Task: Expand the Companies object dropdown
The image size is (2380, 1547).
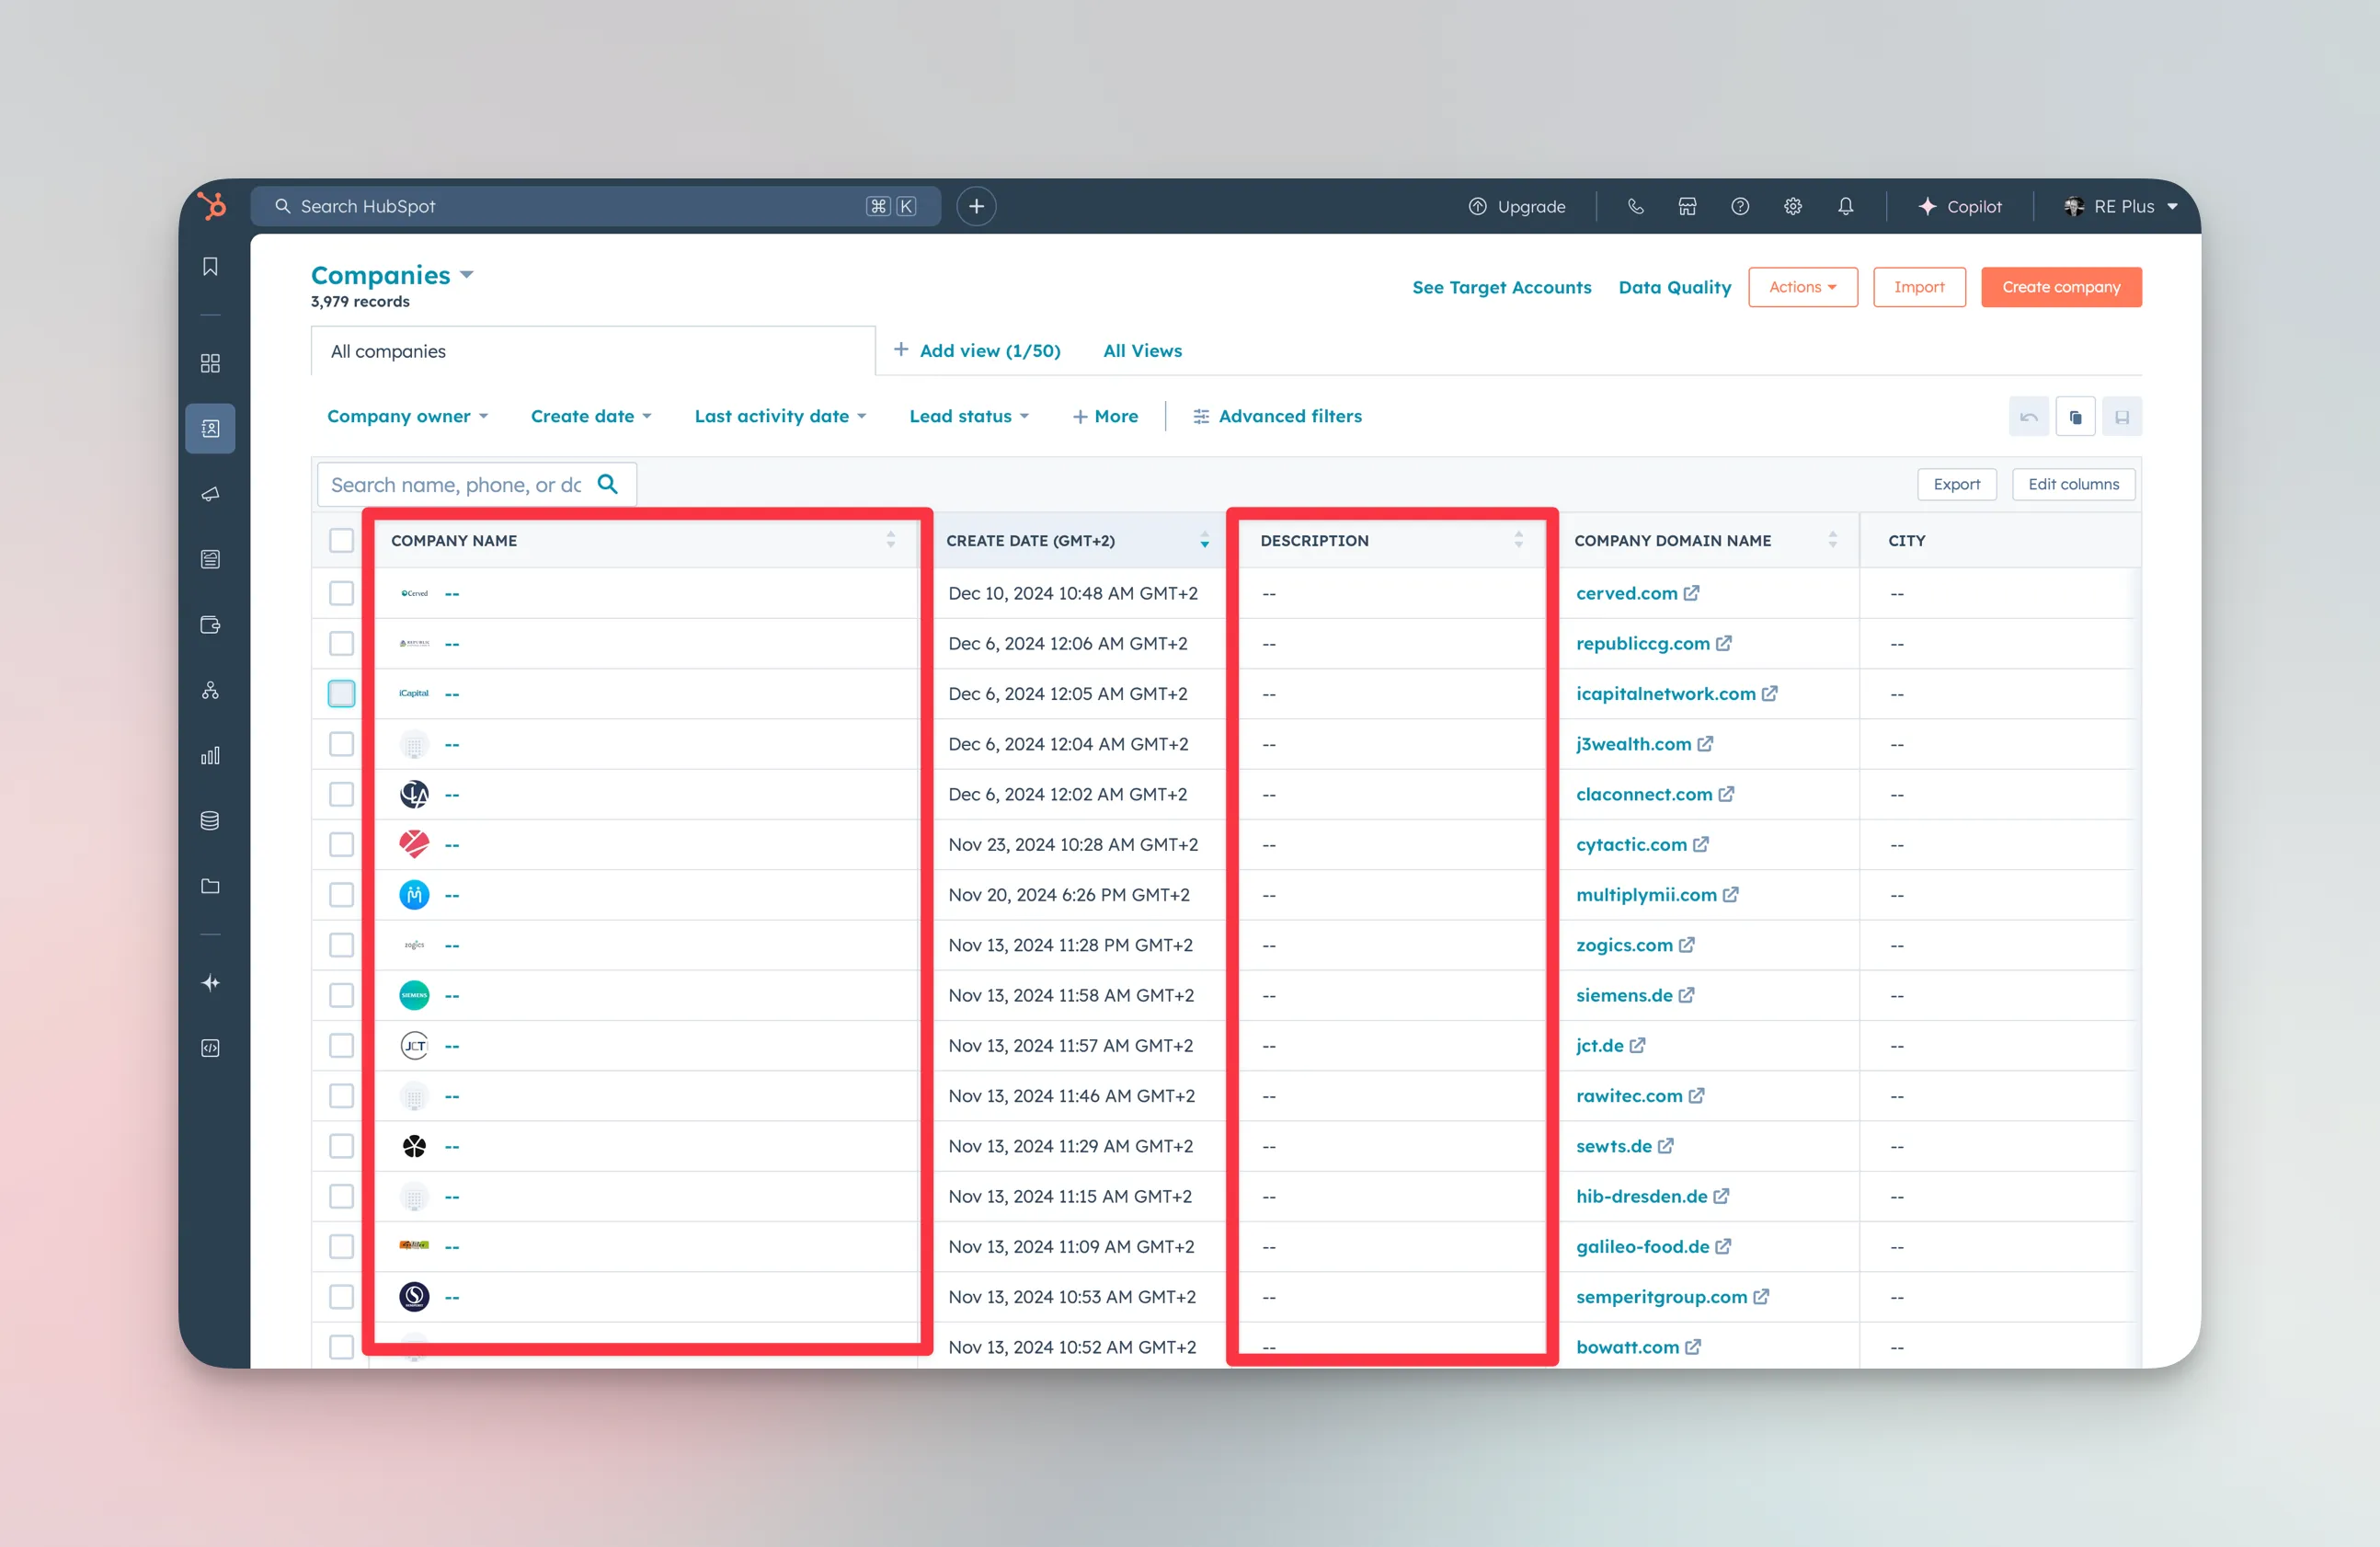Action: (x=392, y=275)
